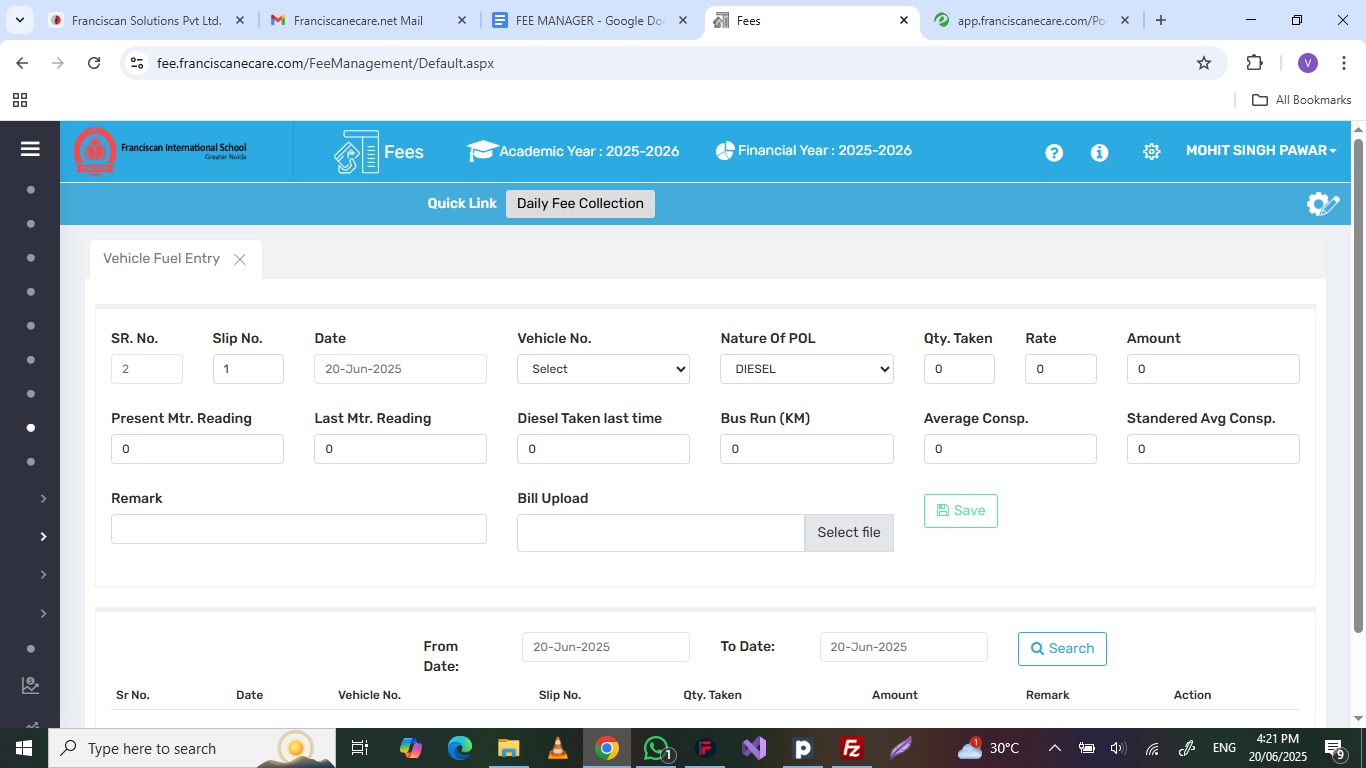
Task: Go back to previous page
Action: pyautogui.click(x=22, y=63)
